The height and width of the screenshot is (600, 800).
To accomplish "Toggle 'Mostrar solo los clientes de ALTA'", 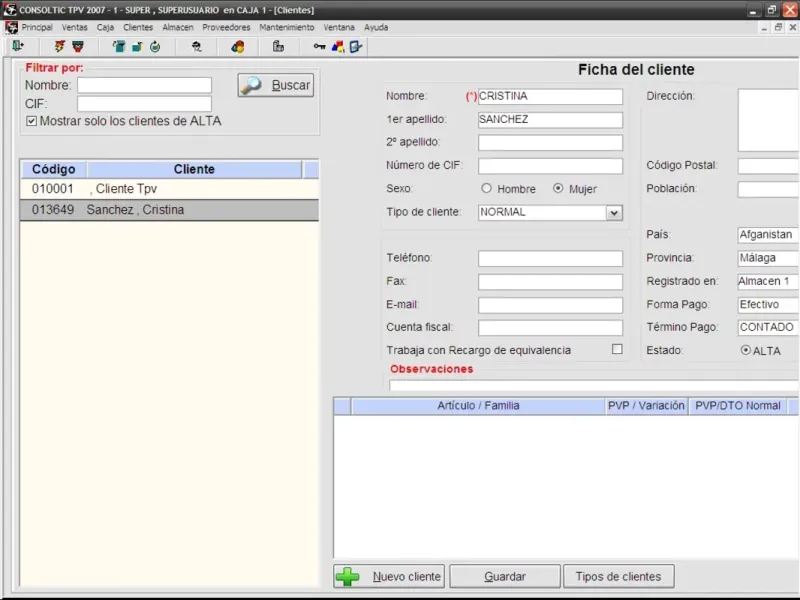I will pos(32,121).
